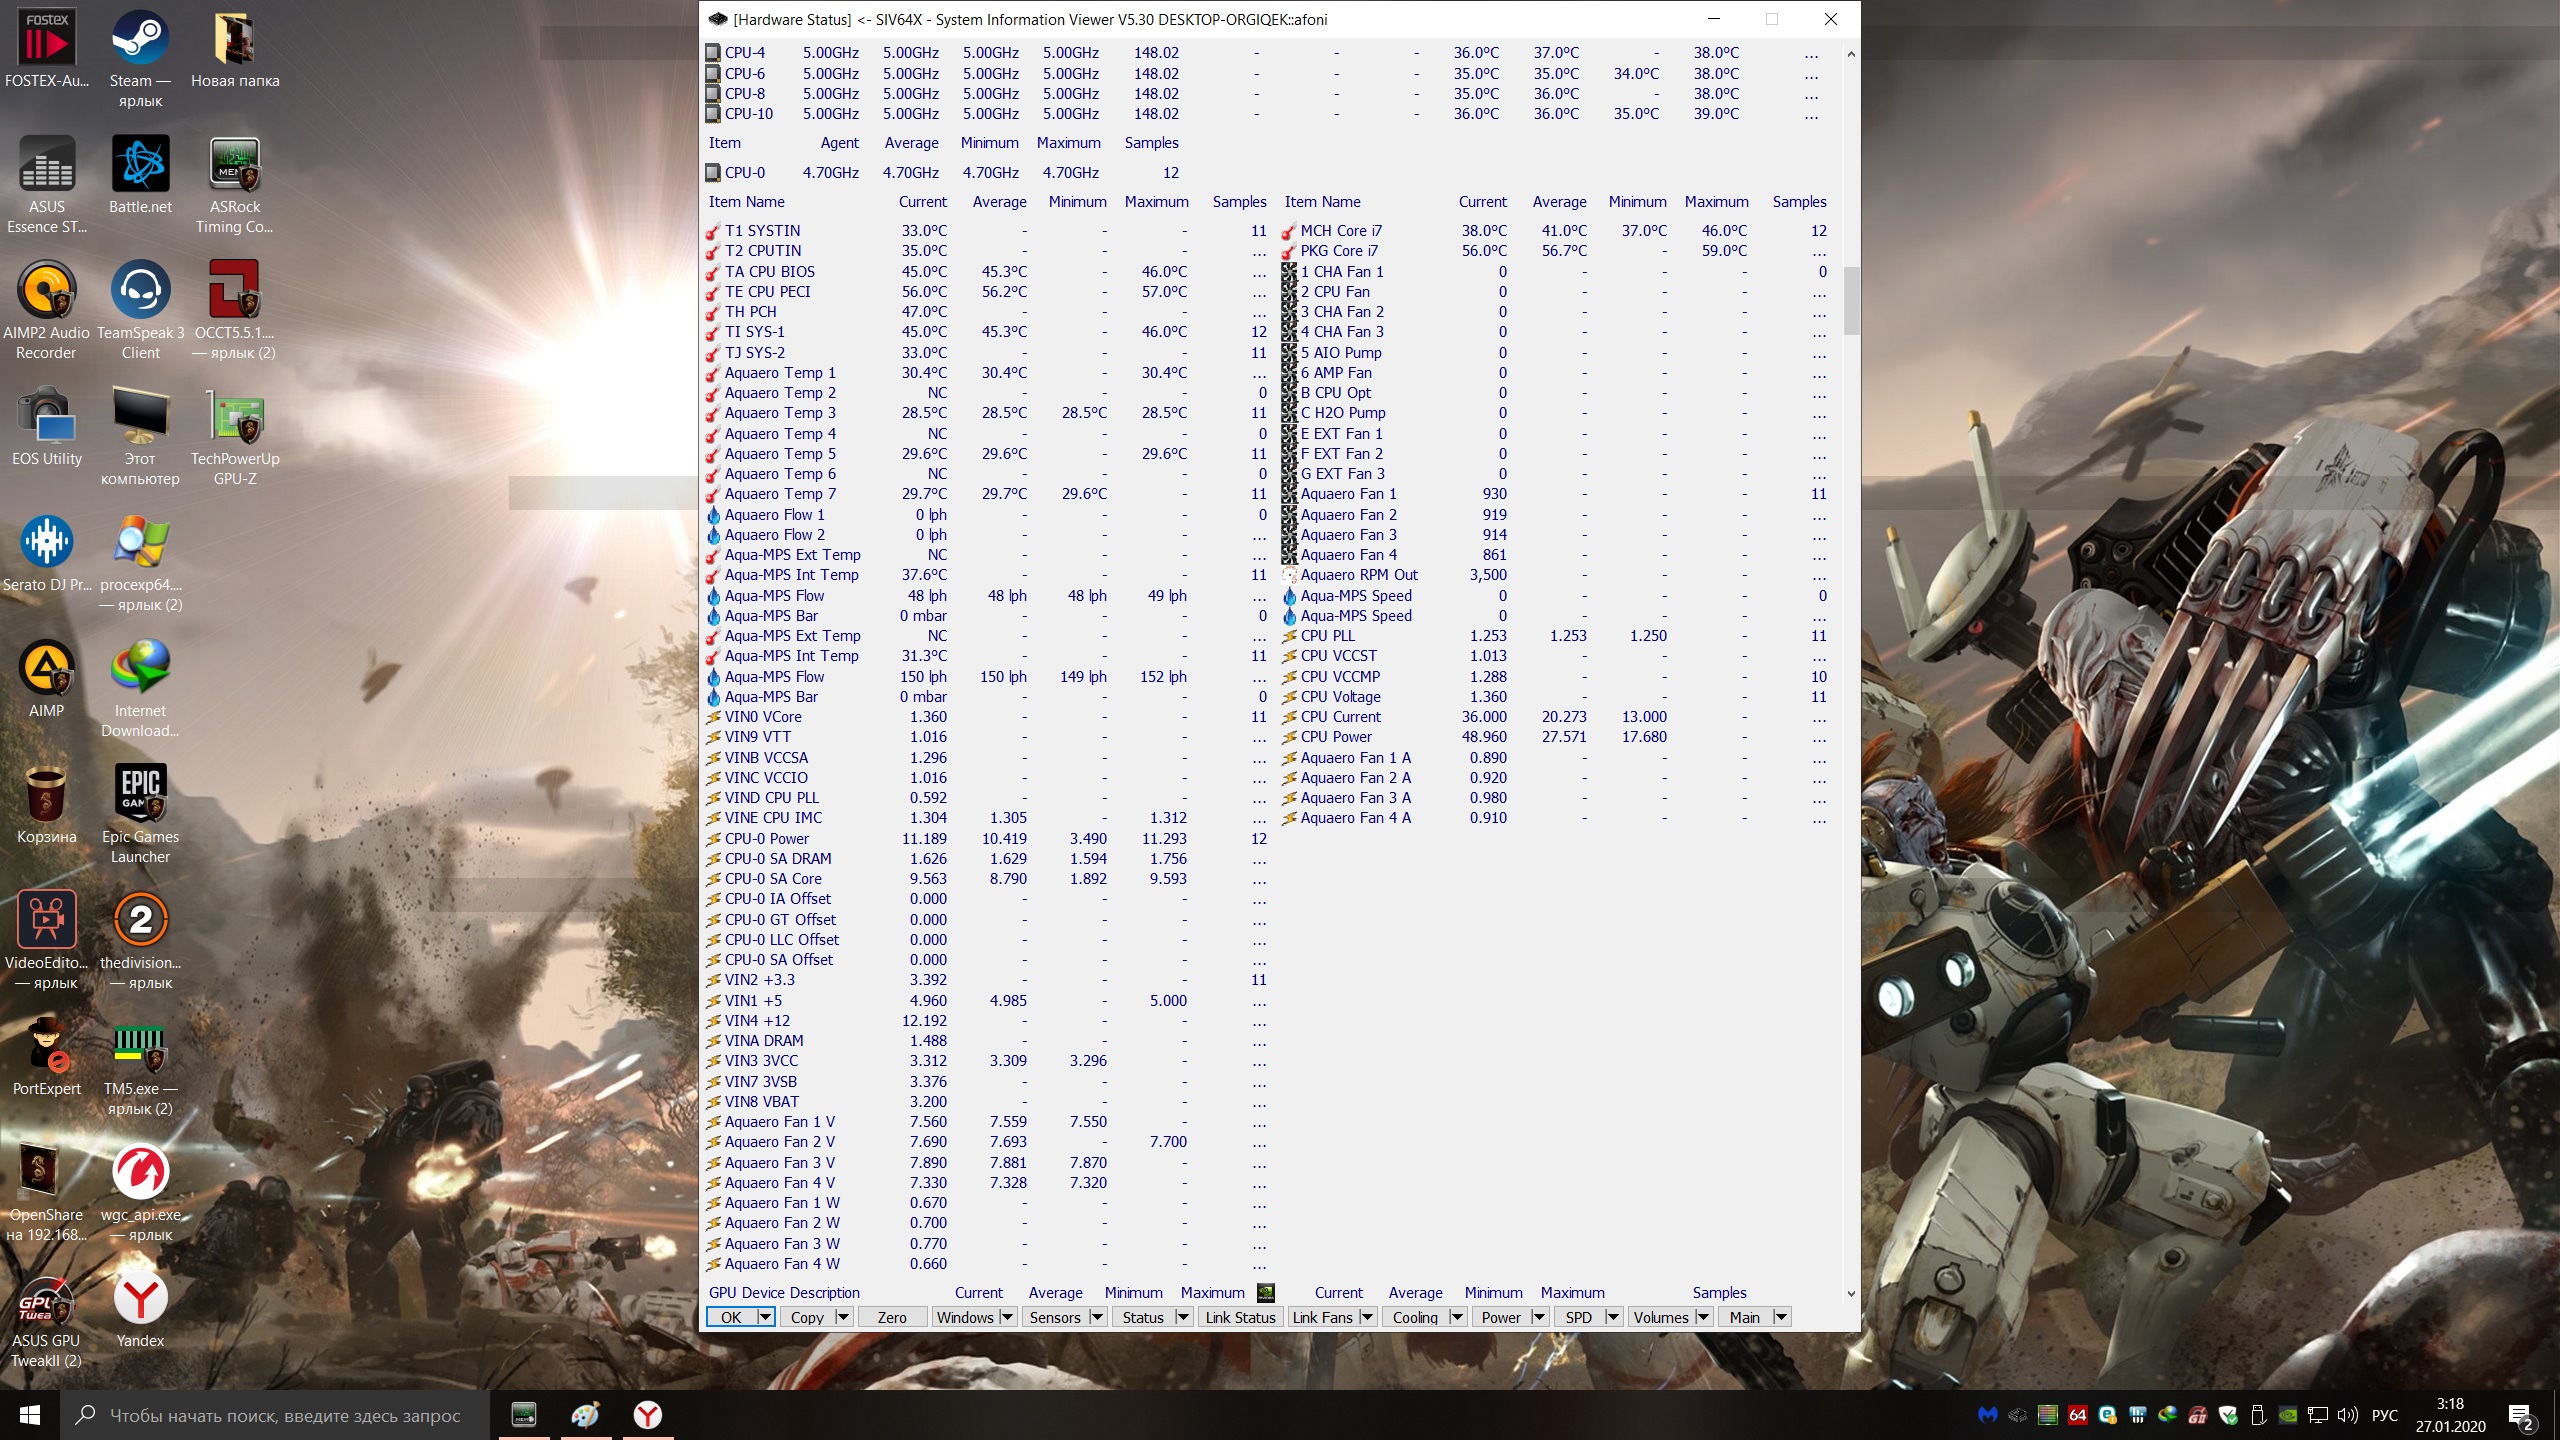Click the Link Status button
The height and width of the screenshot is (1440, 2560).
click(x=1240, y=1317)
